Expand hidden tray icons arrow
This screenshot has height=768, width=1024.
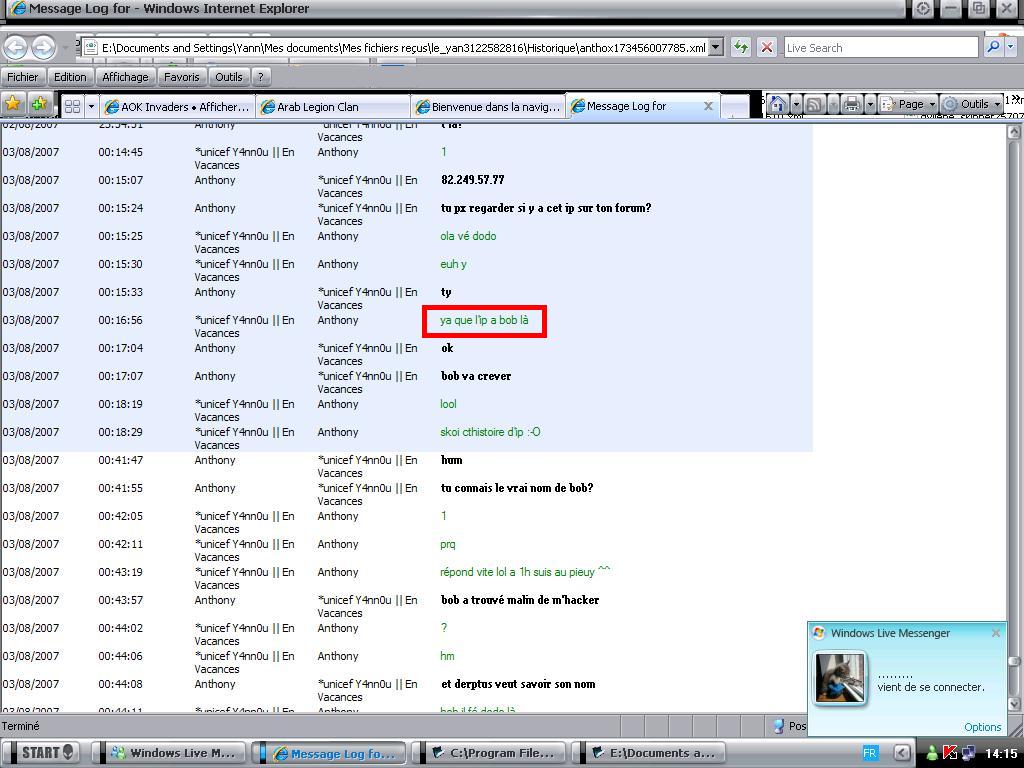click(902, 752)
